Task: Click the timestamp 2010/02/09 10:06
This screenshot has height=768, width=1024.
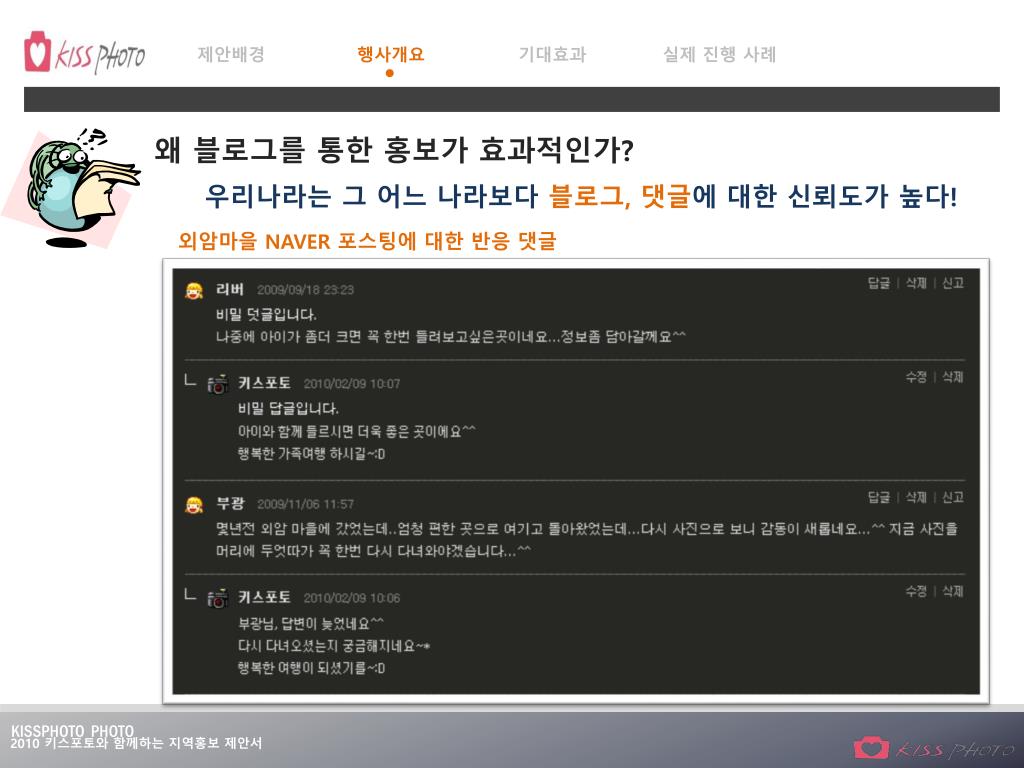Action: coord(352,598)
